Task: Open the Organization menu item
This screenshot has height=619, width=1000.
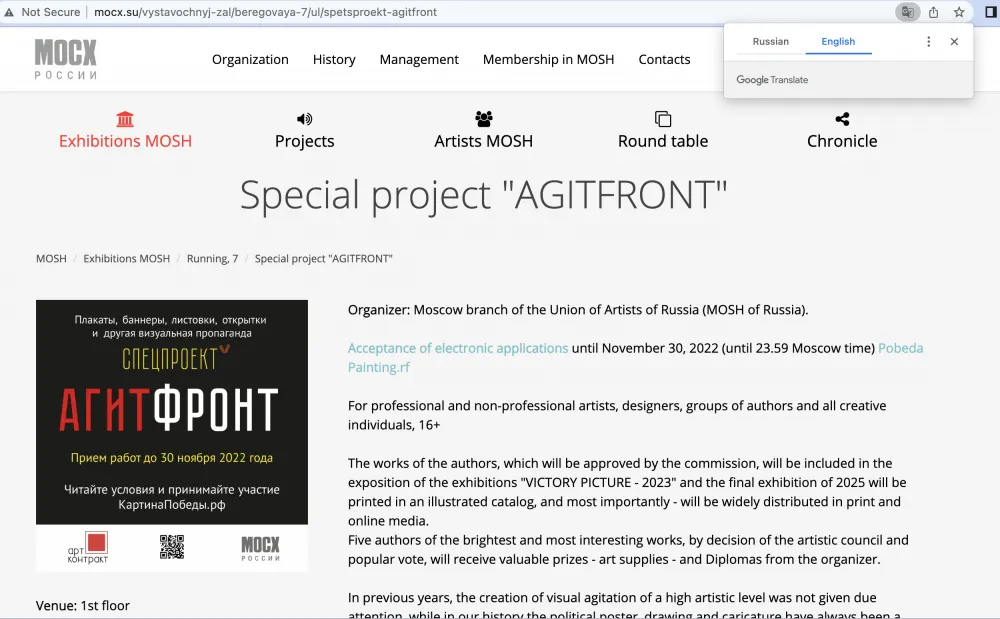Action: 250,59
